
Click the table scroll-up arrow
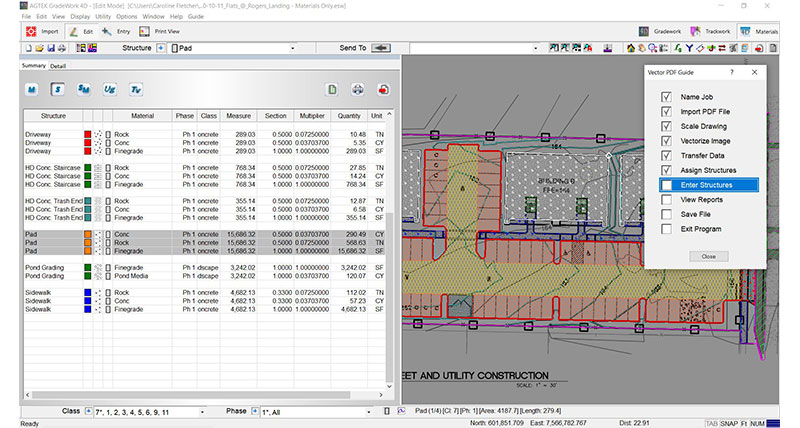coord(389,115)
